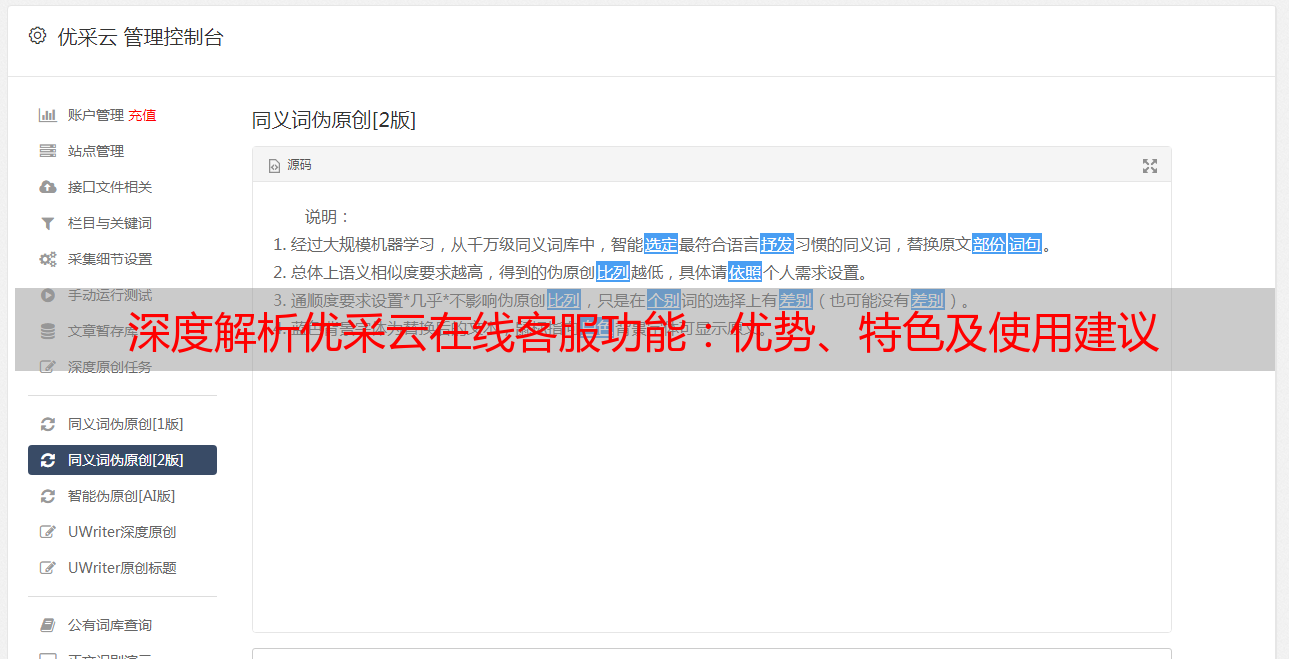Click highlighted synonym 依照 in the text

click(x=745, y=272)
